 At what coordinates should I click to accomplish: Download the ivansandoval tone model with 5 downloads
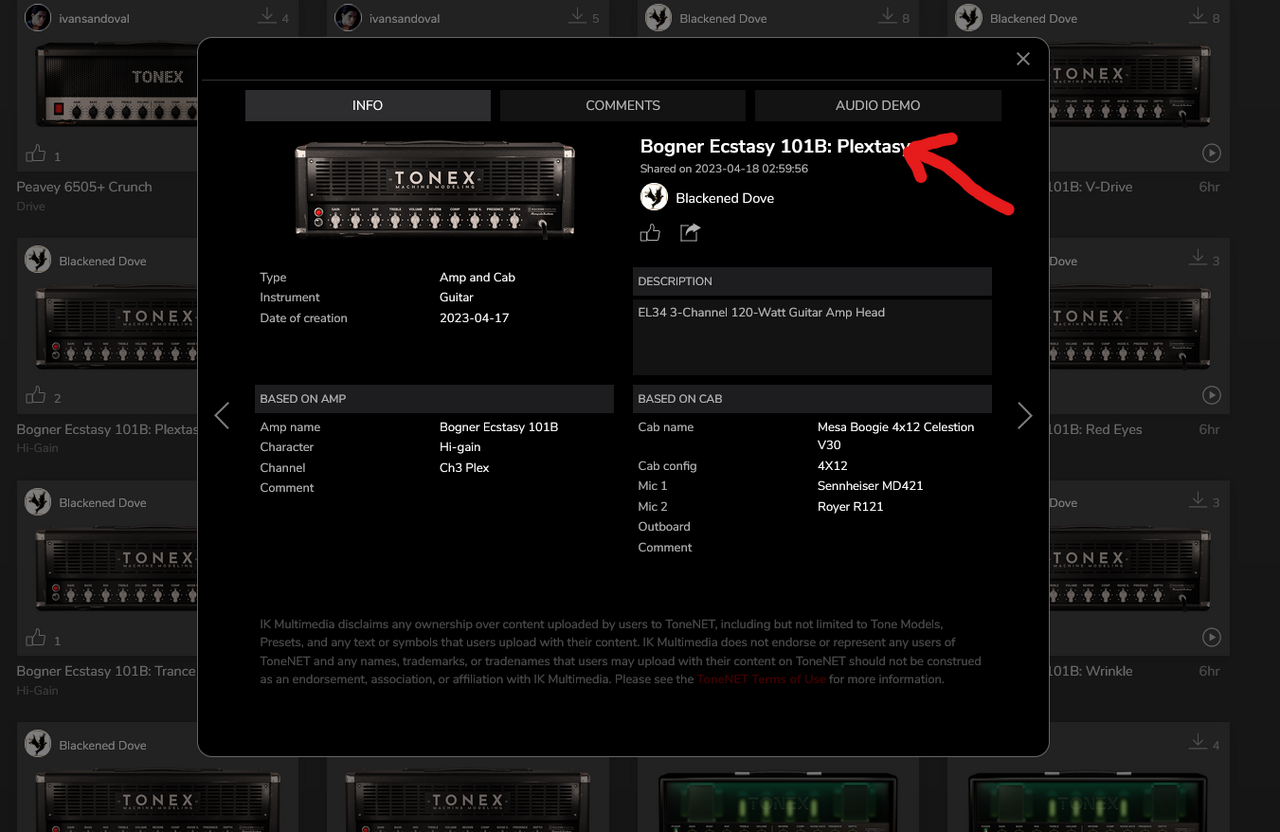[x=577, y=16]
